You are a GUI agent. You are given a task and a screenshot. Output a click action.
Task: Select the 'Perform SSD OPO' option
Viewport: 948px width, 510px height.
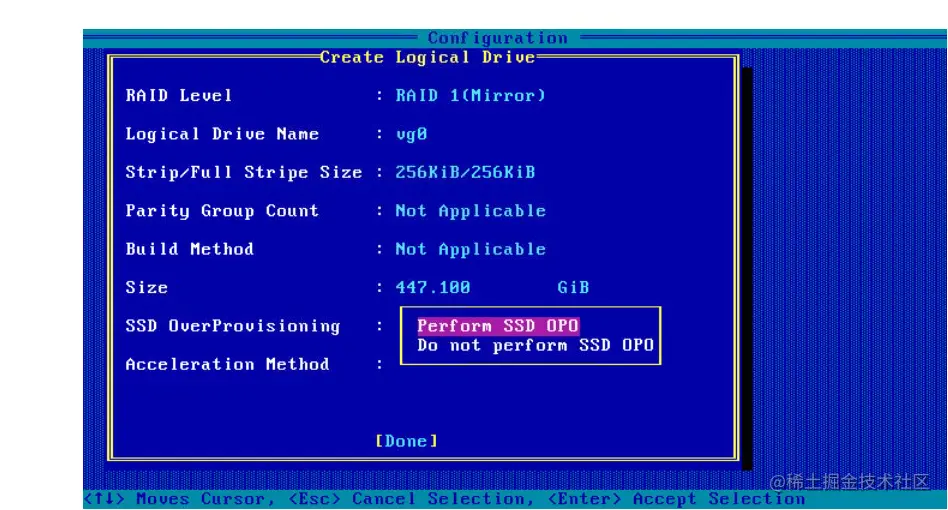(x=498, y=326)
